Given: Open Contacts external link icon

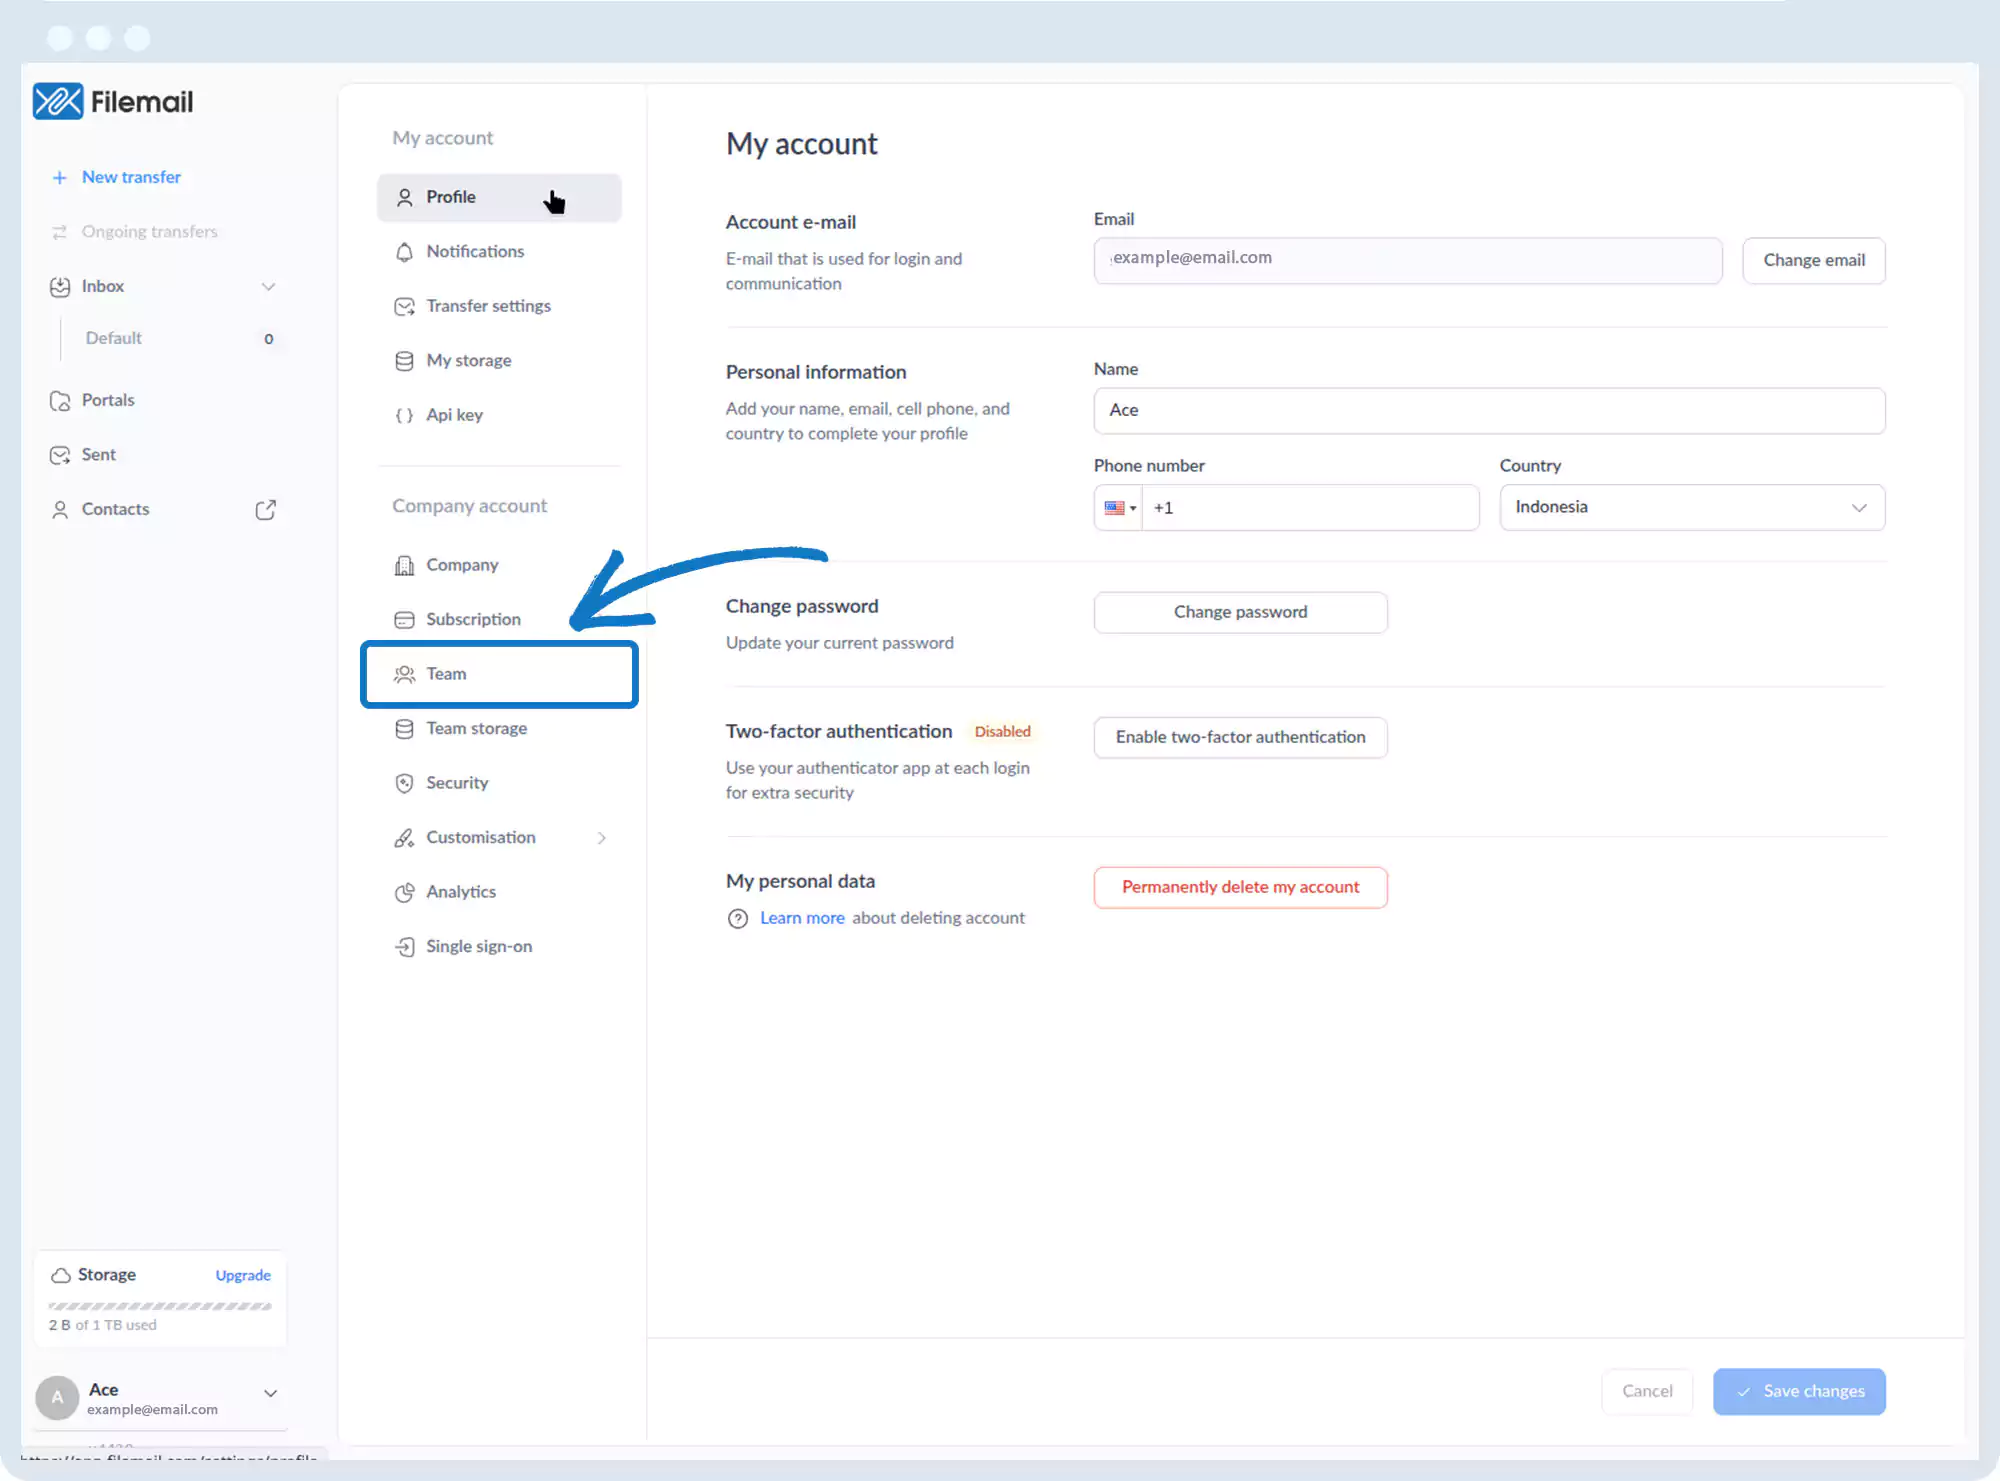Looking at the screenshot, I should coord(265,510).
